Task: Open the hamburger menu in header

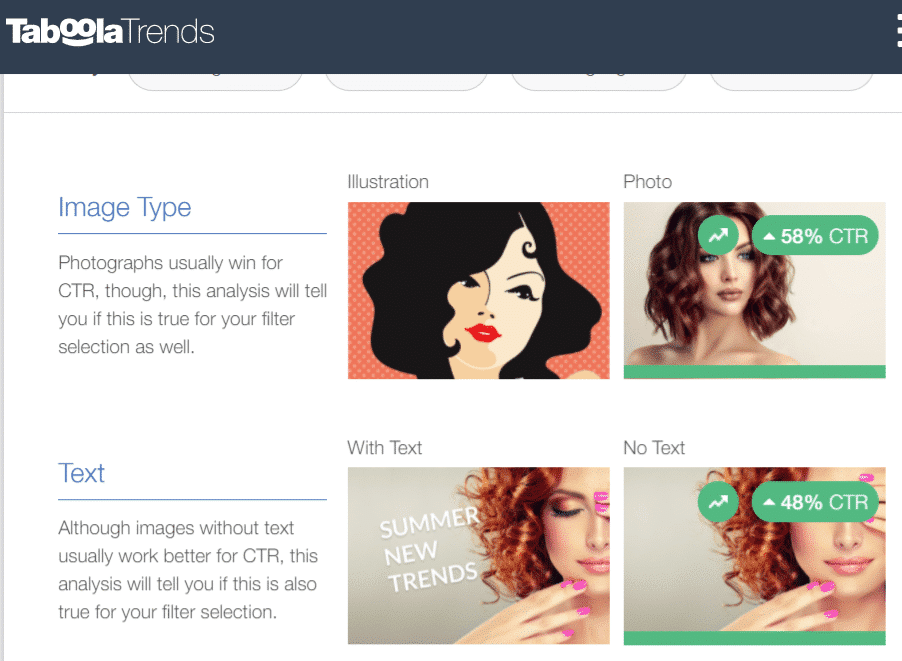Action: (899, 32)
